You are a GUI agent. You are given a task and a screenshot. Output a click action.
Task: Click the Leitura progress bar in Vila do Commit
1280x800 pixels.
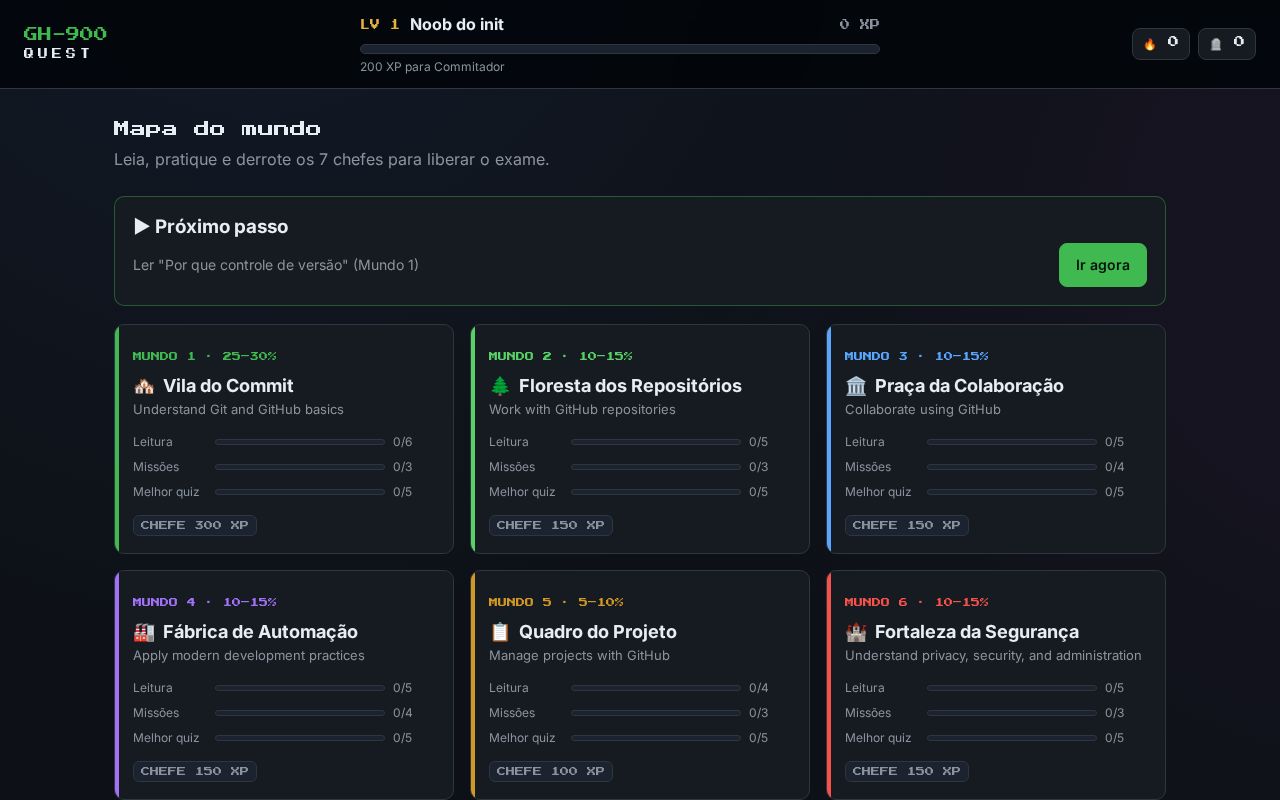(300, 442)
